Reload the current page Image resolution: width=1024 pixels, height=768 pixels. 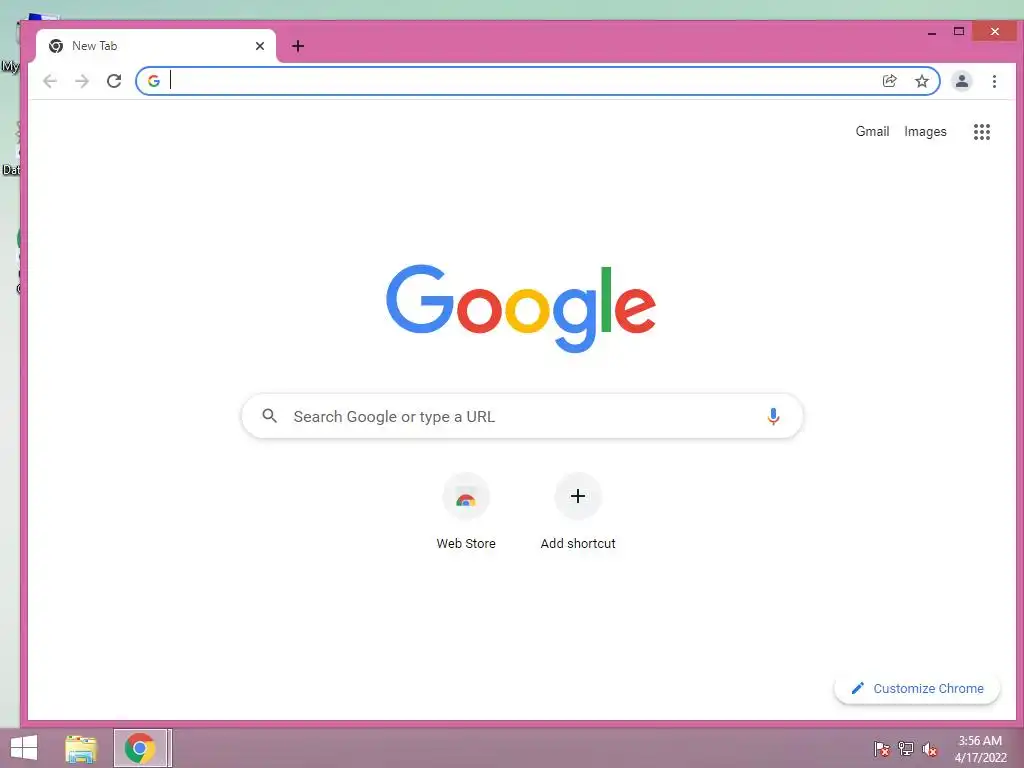click(114, 81)
